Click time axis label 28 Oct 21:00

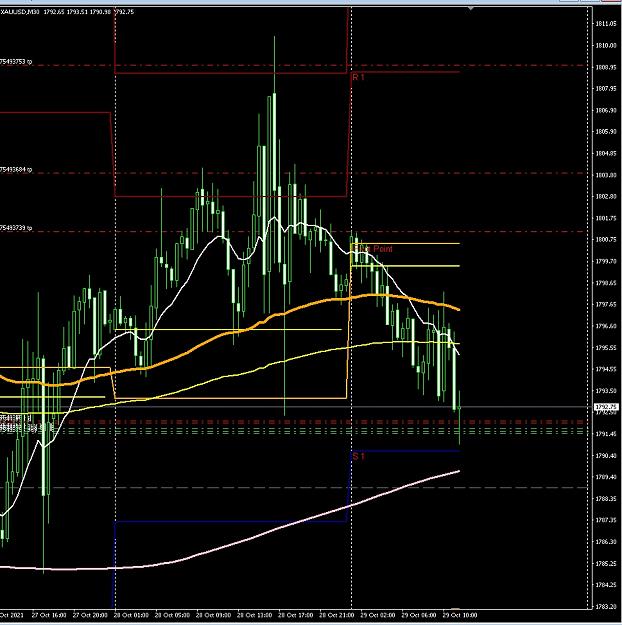click(x=336, y=615)
